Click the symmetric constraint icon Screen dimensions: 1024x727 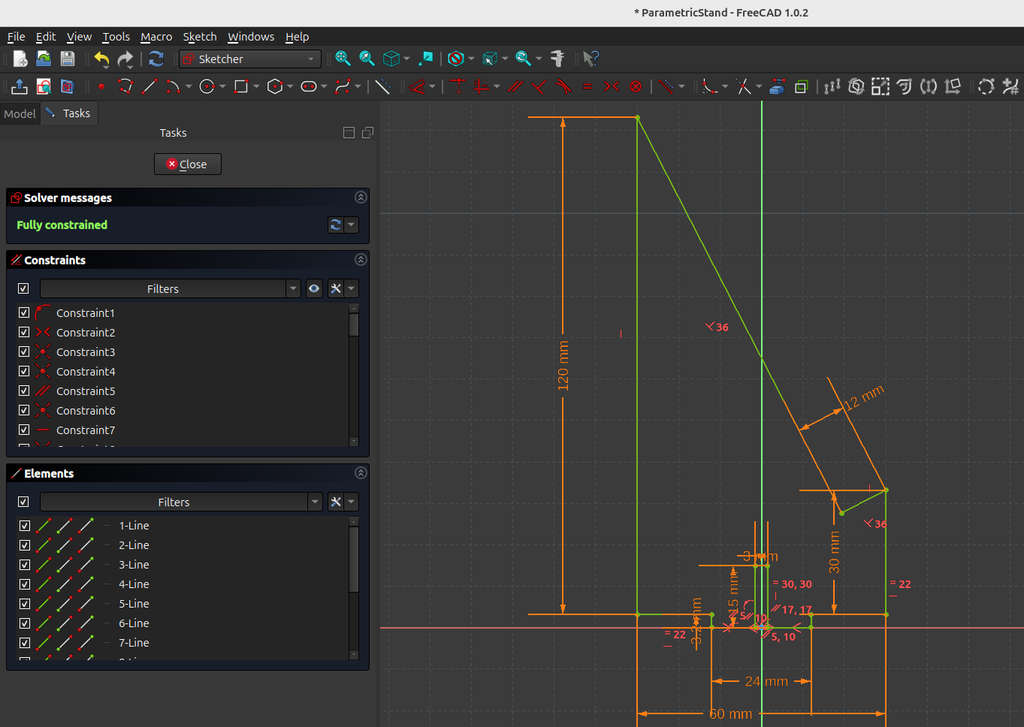[612, 87]
